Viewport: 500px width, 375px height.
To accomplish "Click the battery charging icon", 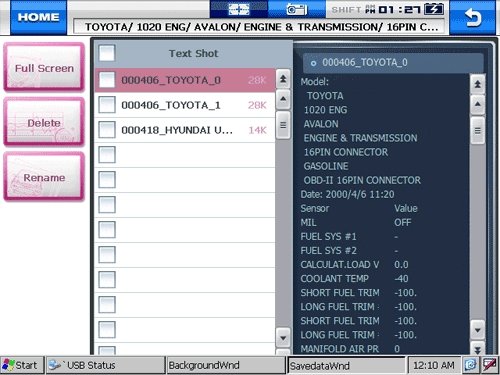I will [x=434, y=9].
